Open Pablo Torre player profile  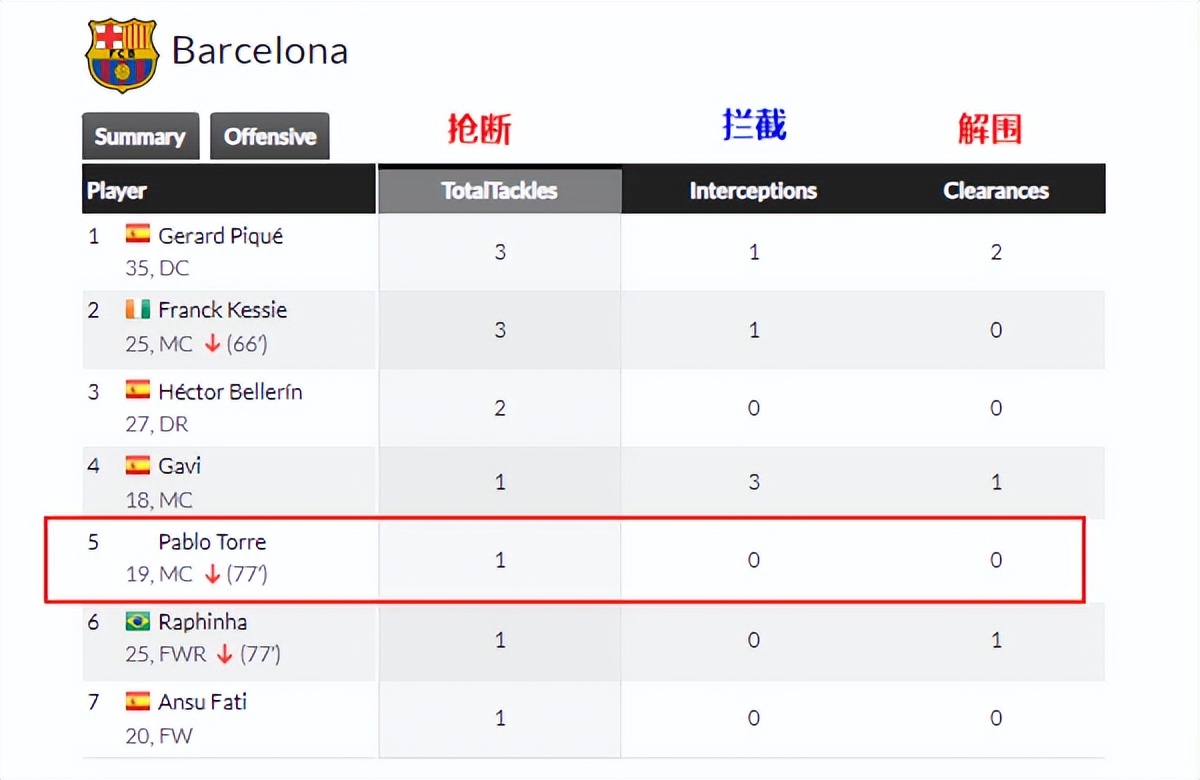pos(212,542)
